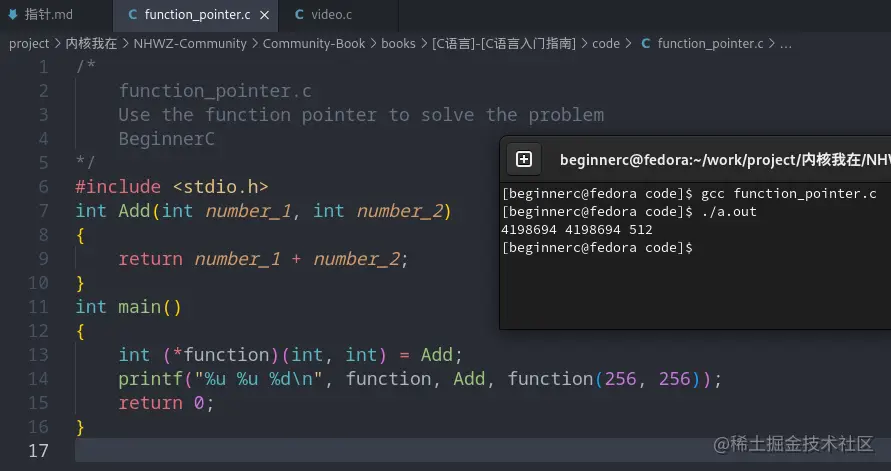This screenshot has height=471, width=891.
Task: Click C icon in breadcrumb path
Action: click(x=646, y=44)
